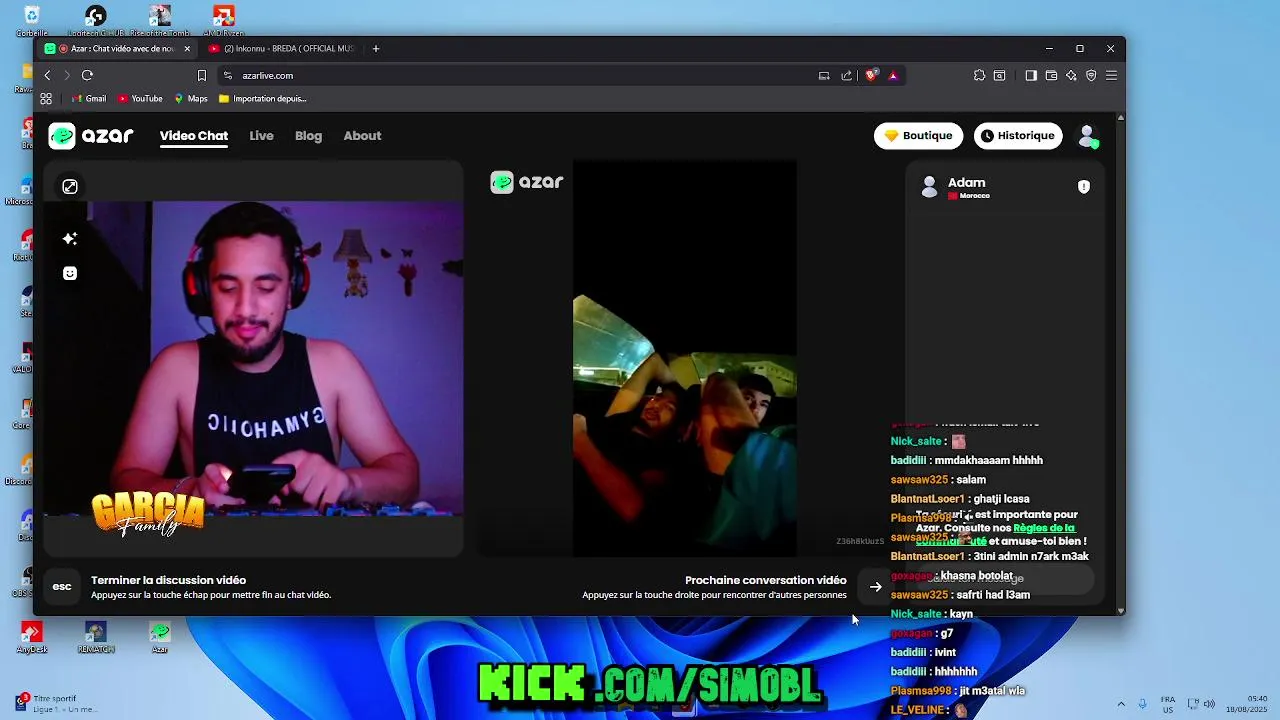Expand the Importation depuis bookmarks folder
1280x720 pixels.
coord(262,98)
